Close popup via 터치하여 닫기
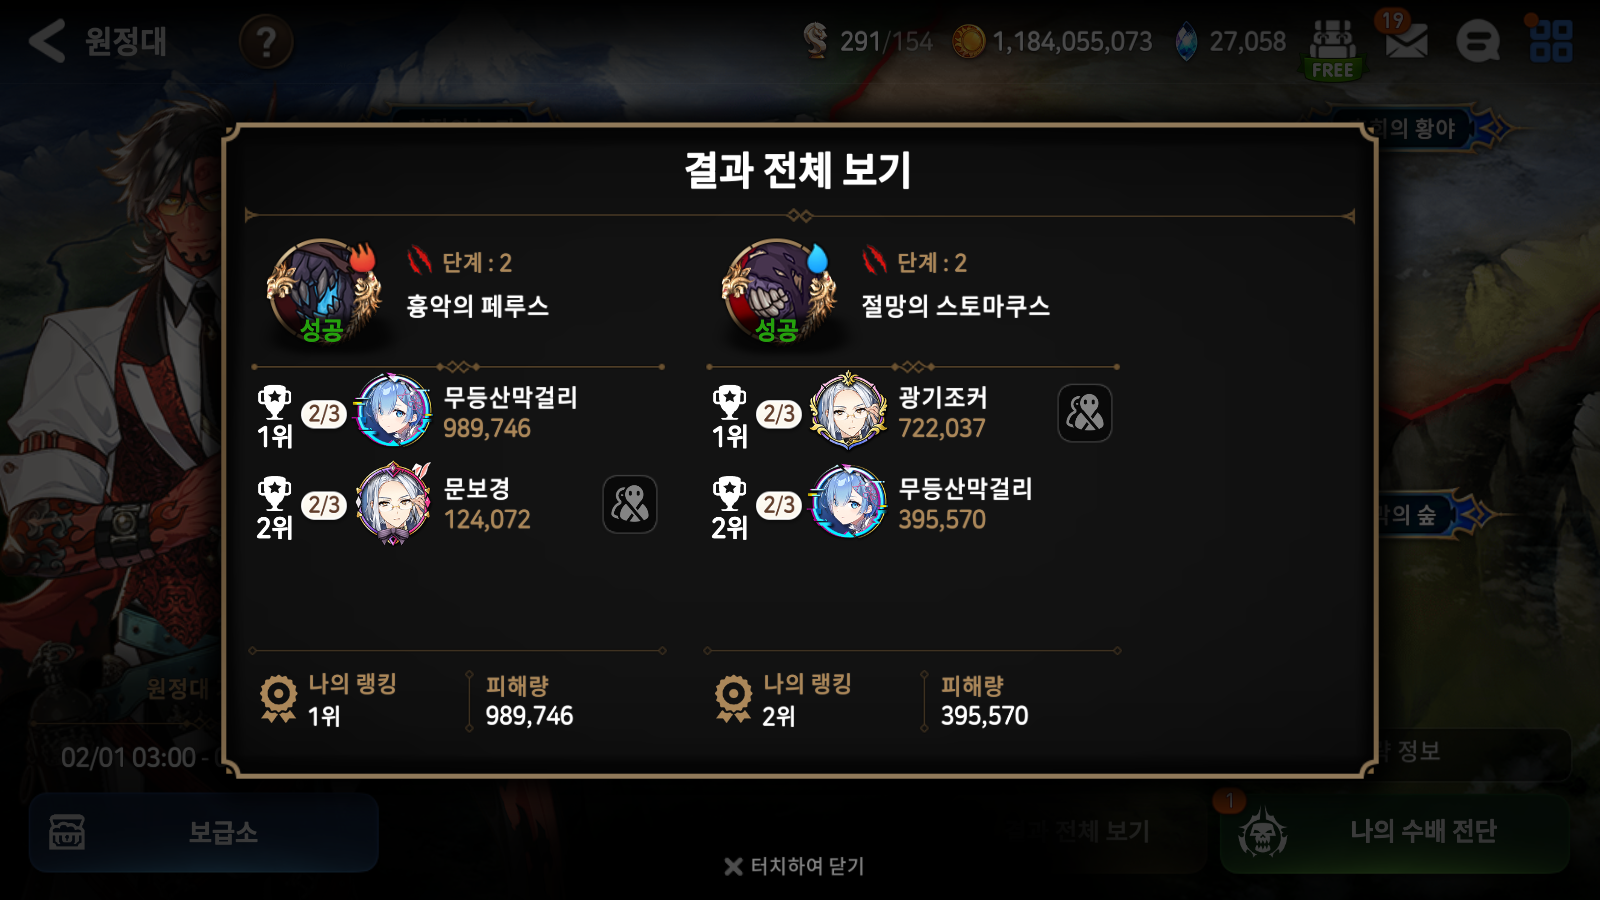Viewport: 1600px width, 900px height. tap(794, 866)
